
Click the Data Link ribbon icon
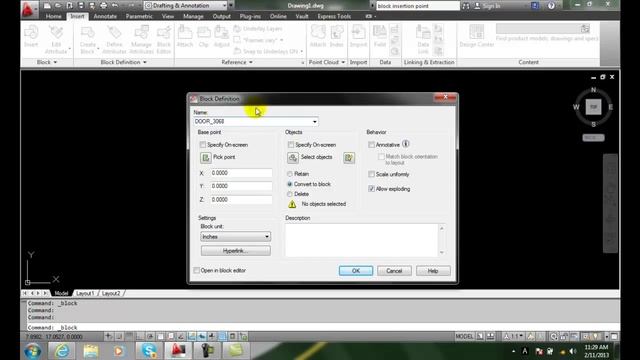click(x=423, y=33)
